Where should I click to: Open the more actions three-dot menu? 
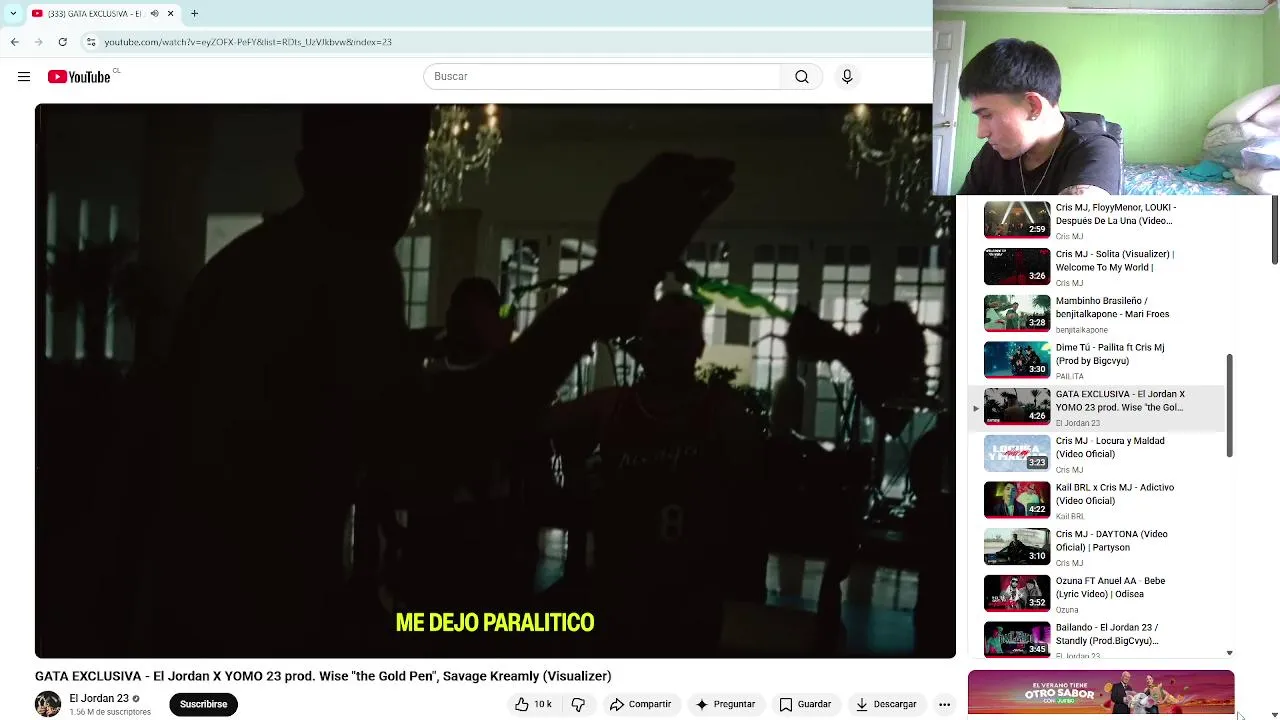[x=944, y=705]
